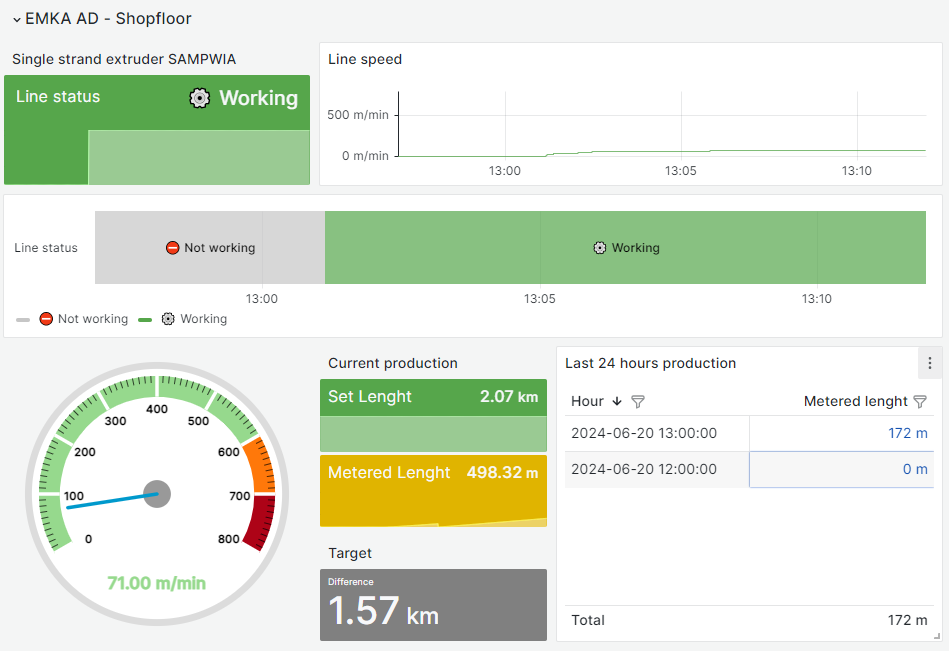The height and width of the screenshot is (651, 949).
Task: Click the red Not working icon in the legend
Action: coord(46,319)
